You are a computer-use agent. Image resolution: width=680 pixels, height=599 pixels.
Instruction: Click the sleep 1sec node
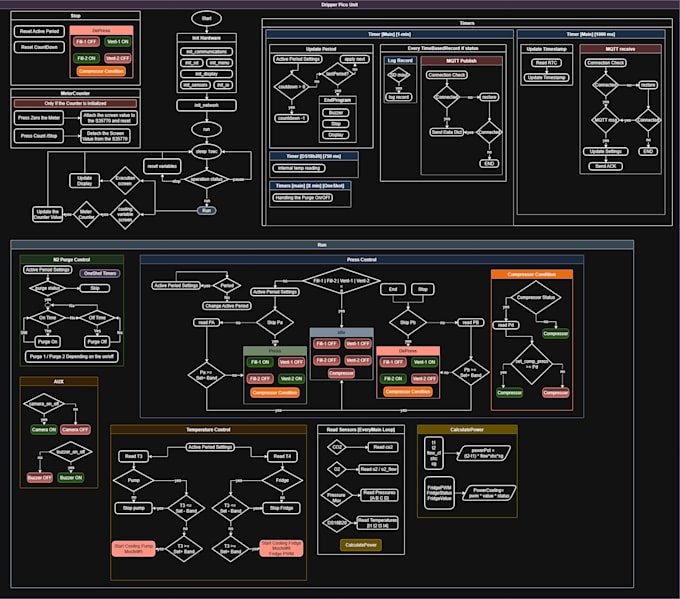click(x=206, y=151)
